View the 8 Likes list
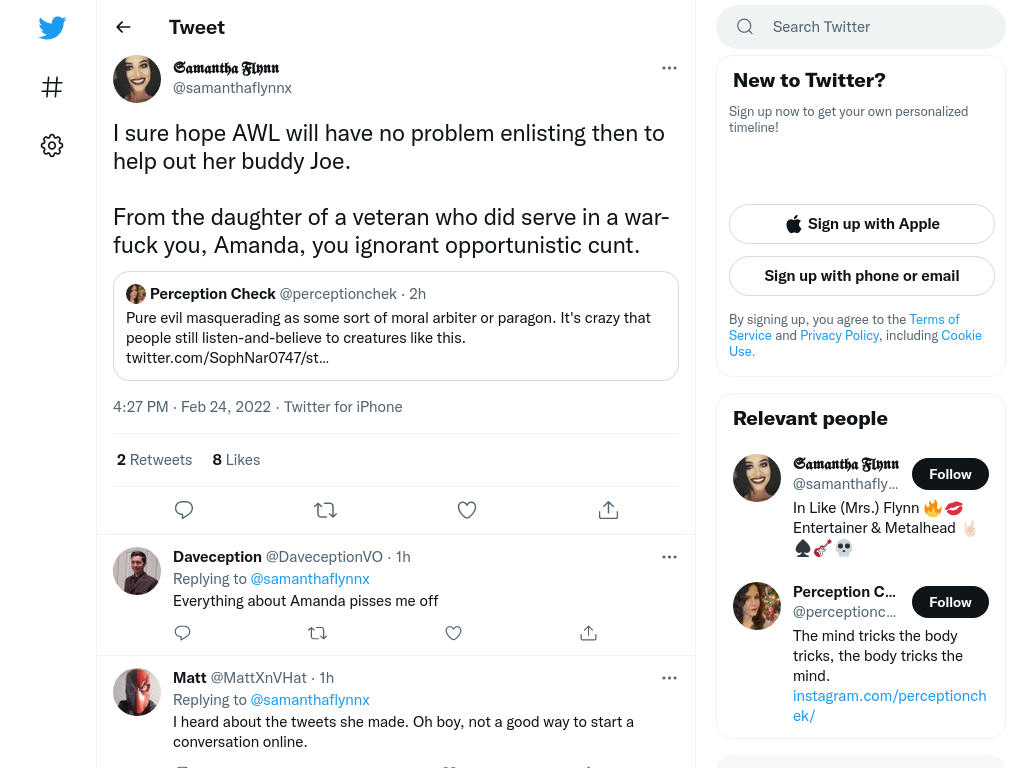This screenshot has height=768, width=1024. [x=236, y=460]
